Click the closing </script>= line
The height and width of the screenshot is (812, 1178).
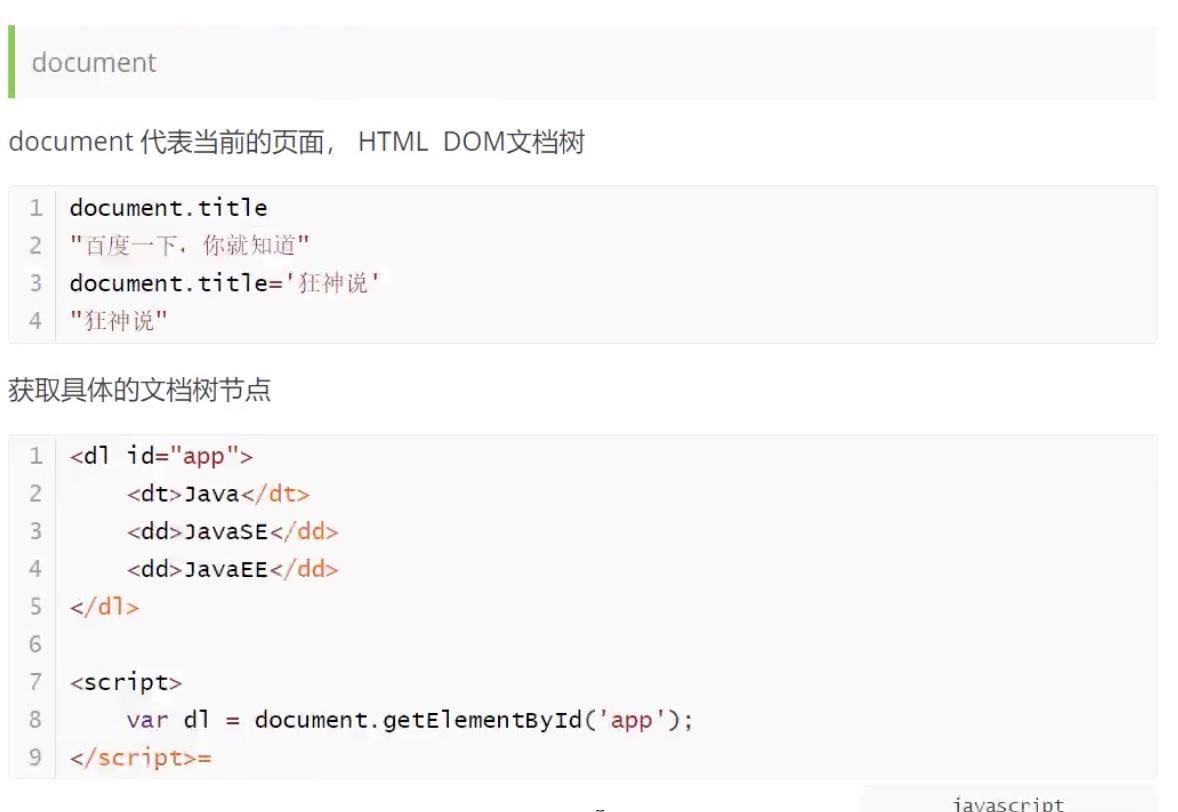141,758
